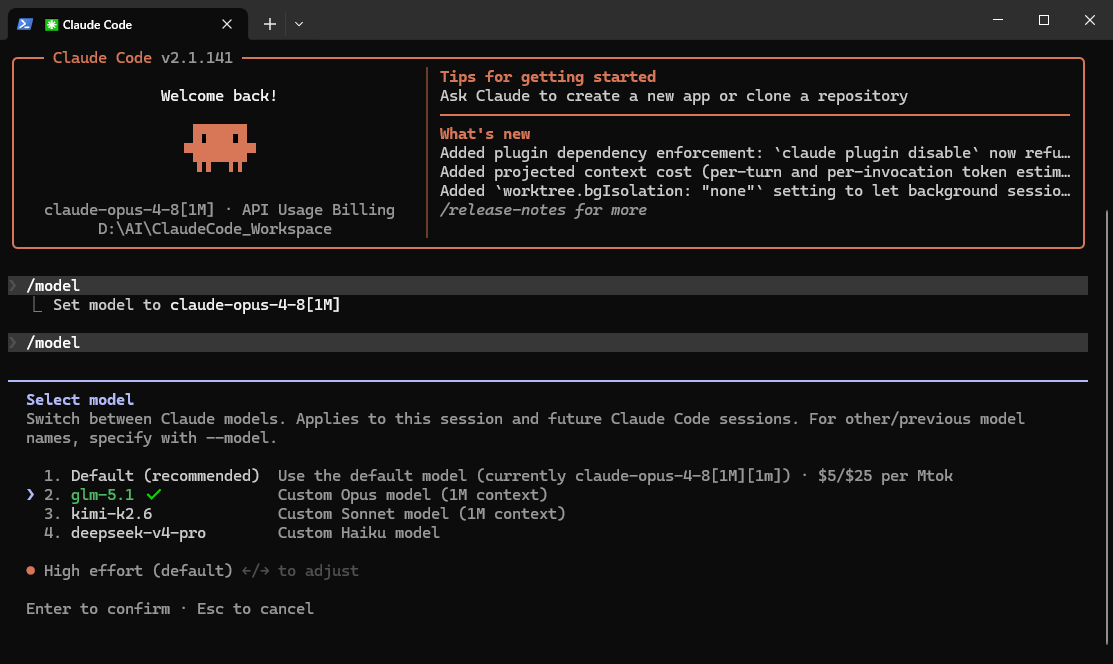Click the $5/$25 per Mtok price text

pyautogui.click(x=885, y=476)
